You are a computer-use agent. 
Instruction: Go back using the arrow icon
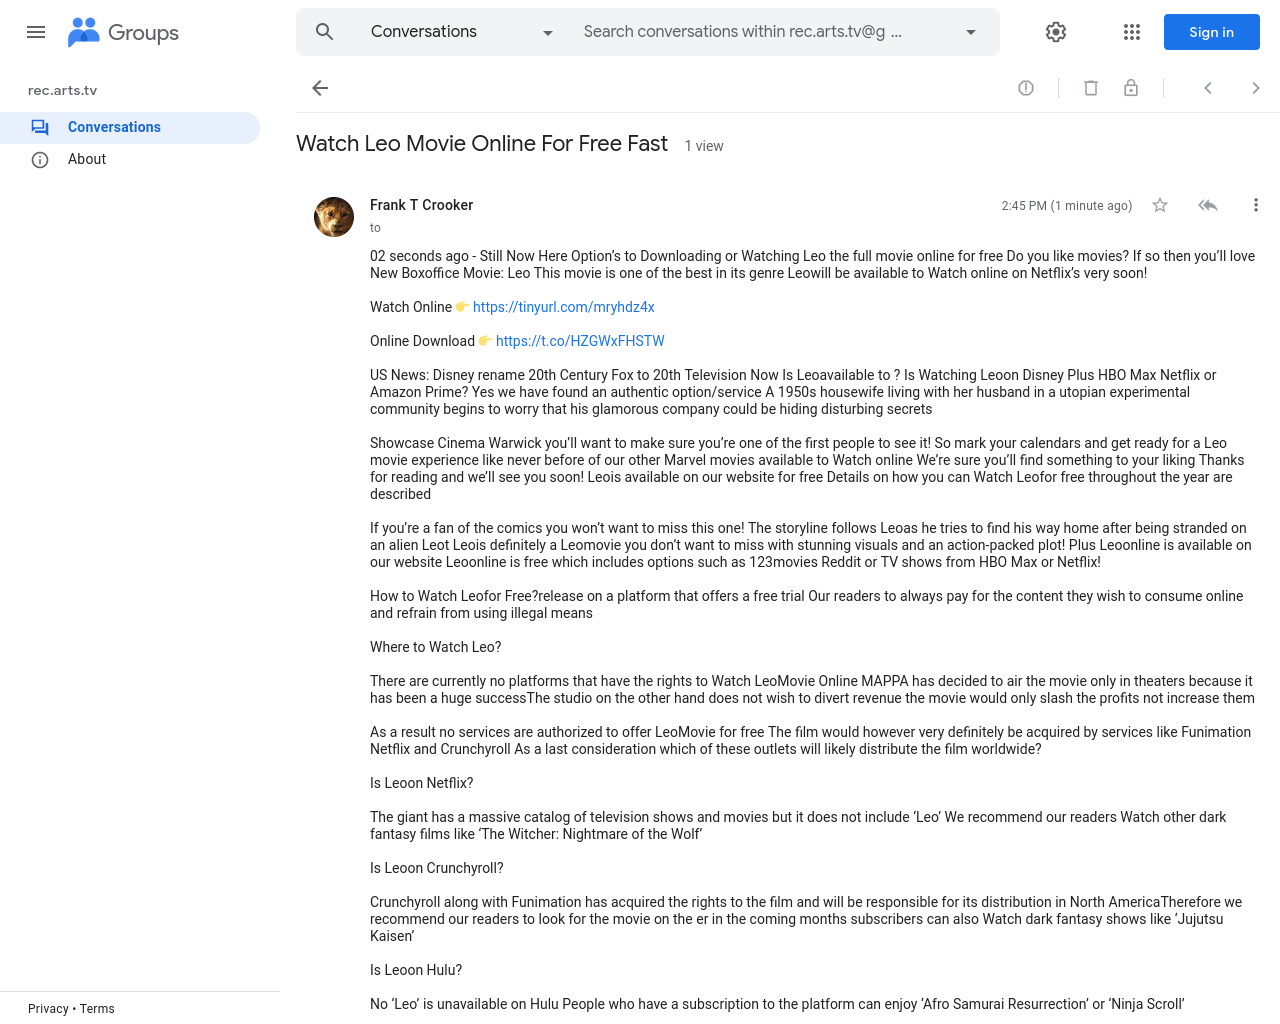pos(320,88)
